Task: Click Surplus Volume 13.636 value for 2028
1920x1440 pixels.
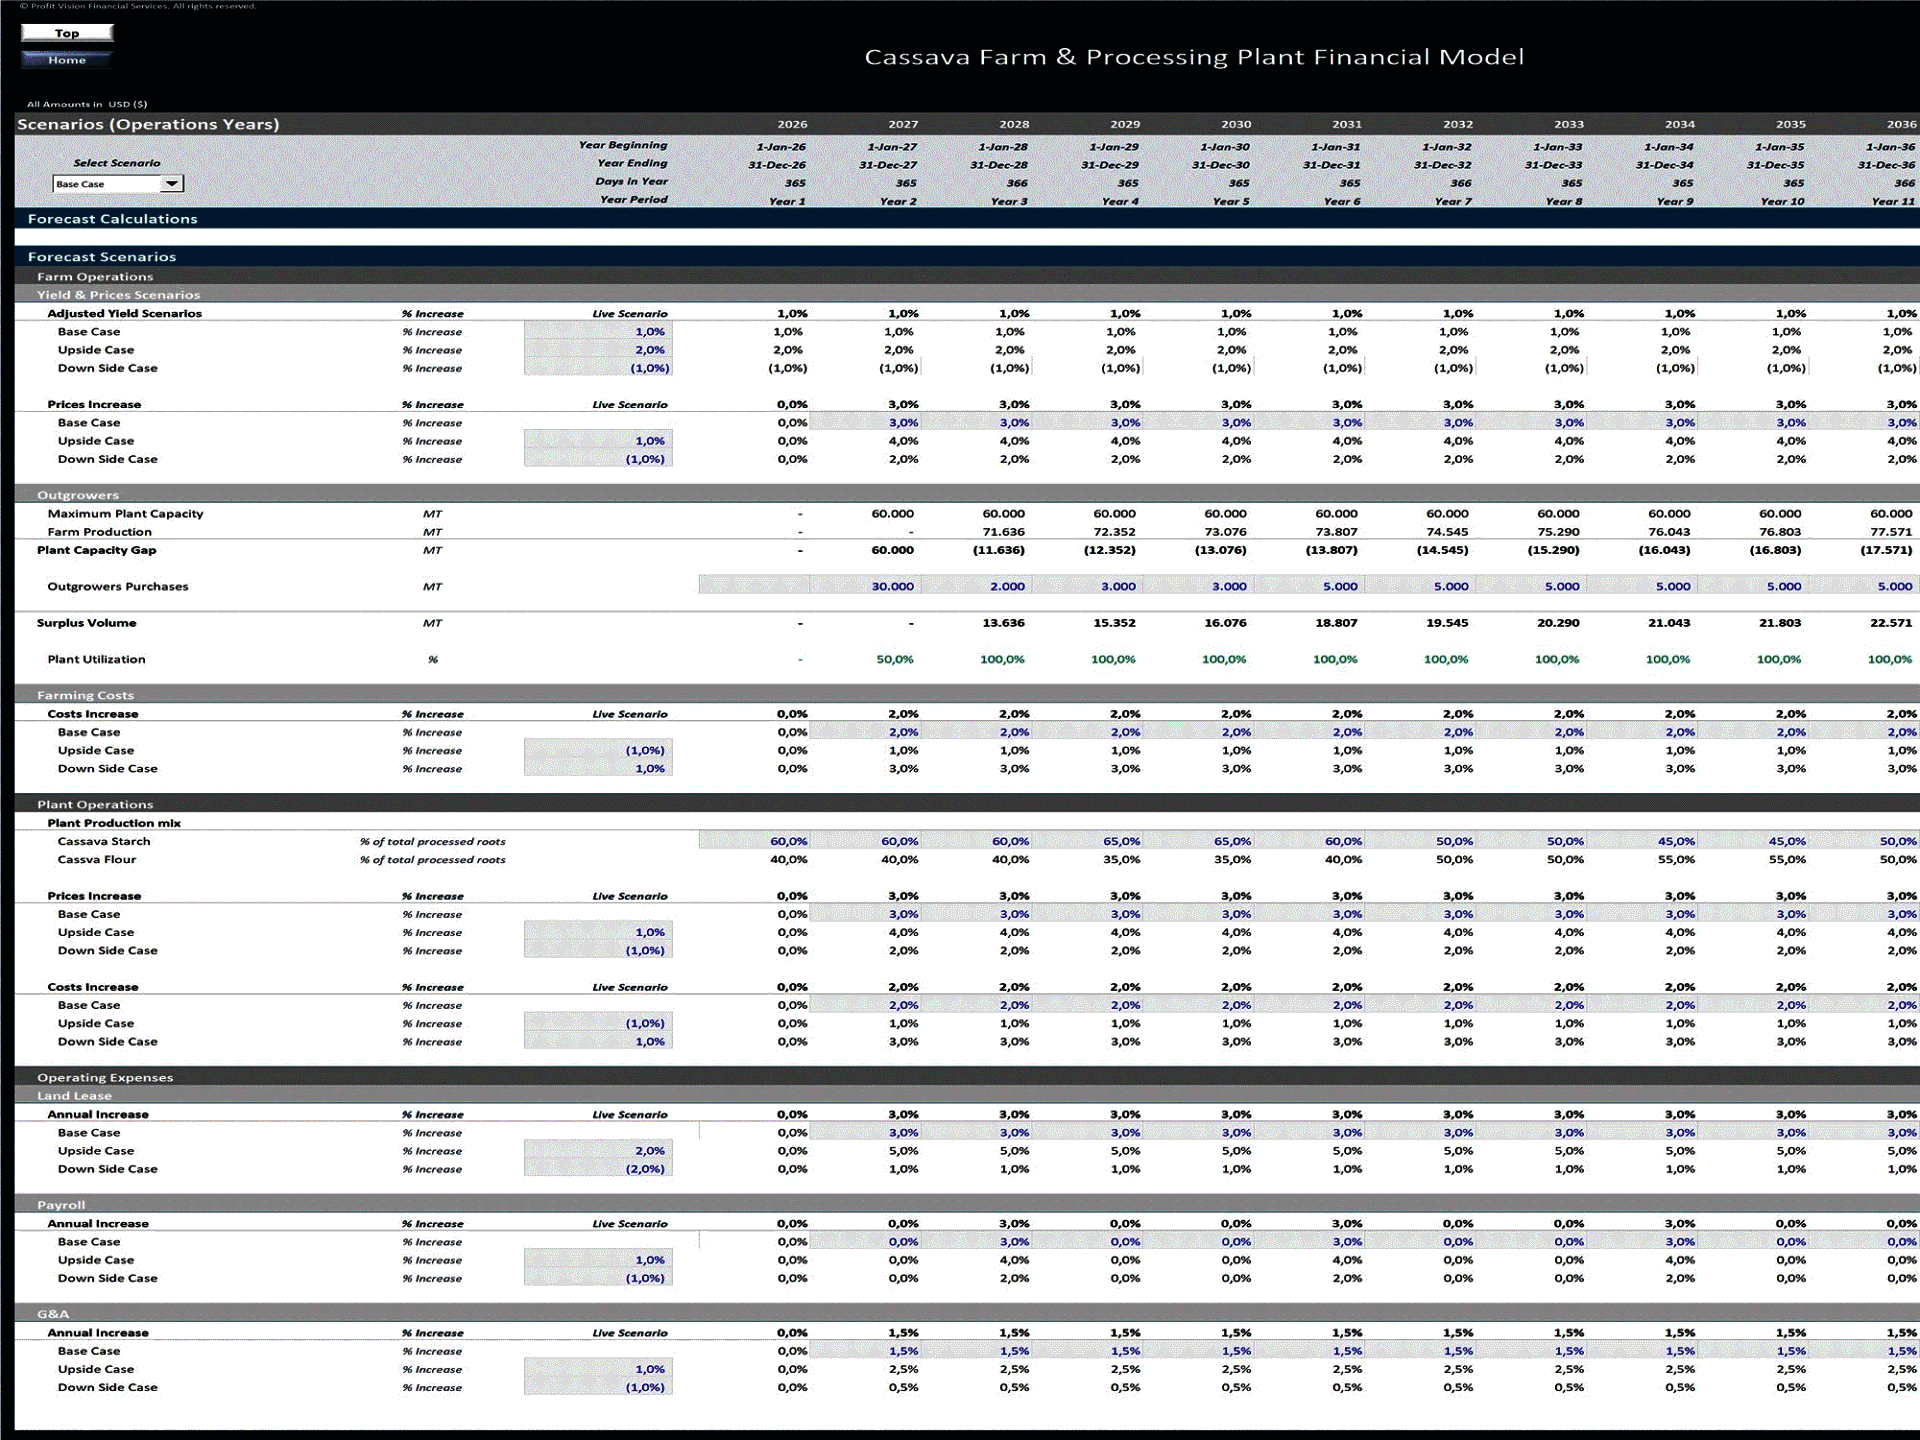Action: (x=1003, y=623)
